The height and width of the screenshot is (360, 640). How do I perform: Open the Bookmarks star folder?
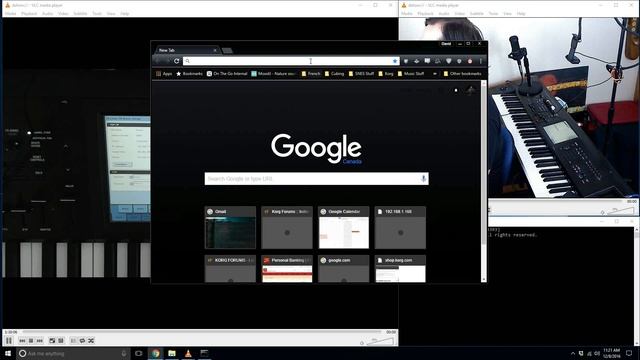[x=189, y=73]
